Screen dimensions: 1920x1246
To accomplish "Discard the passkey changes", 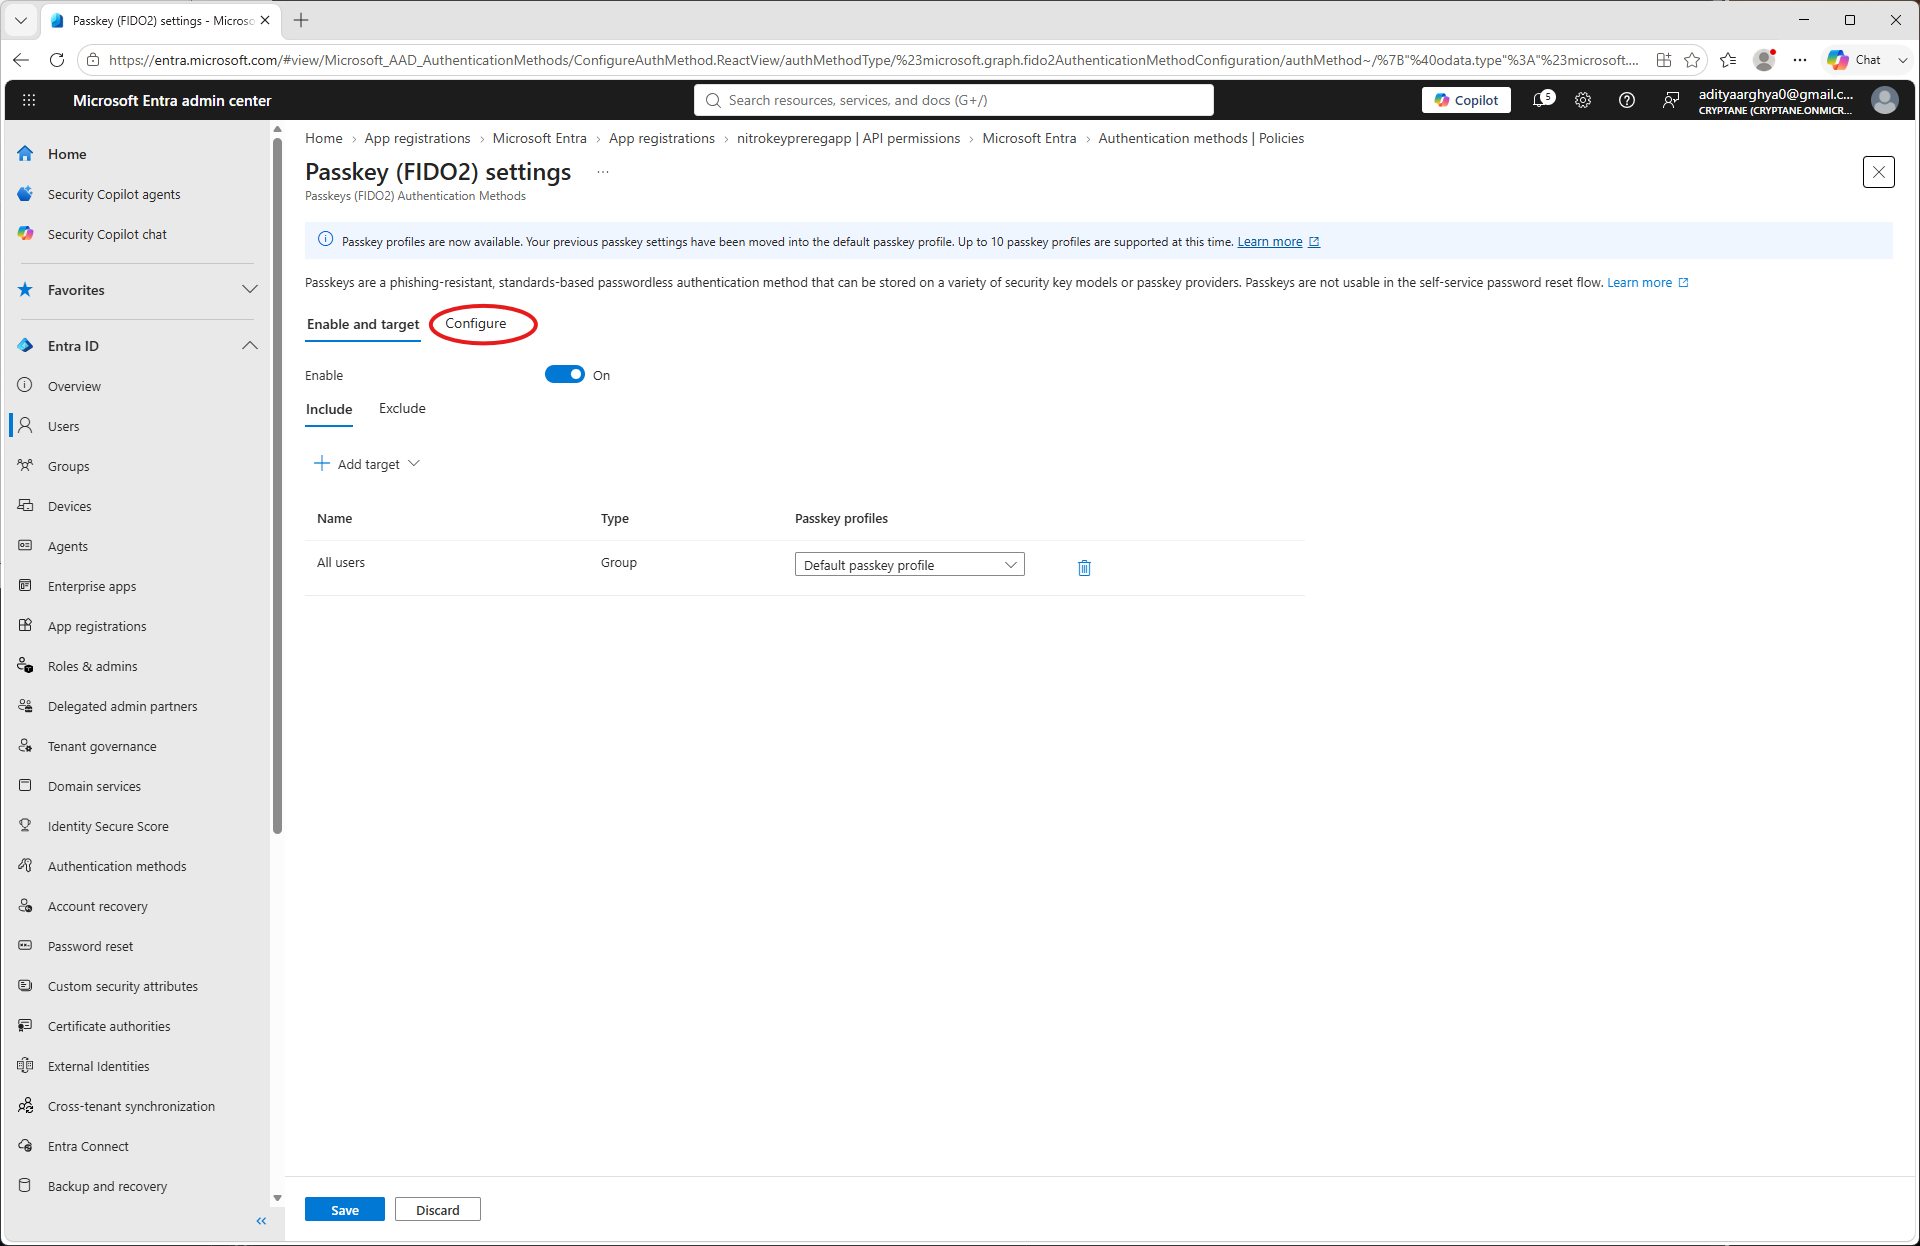I will [438, 1210].
